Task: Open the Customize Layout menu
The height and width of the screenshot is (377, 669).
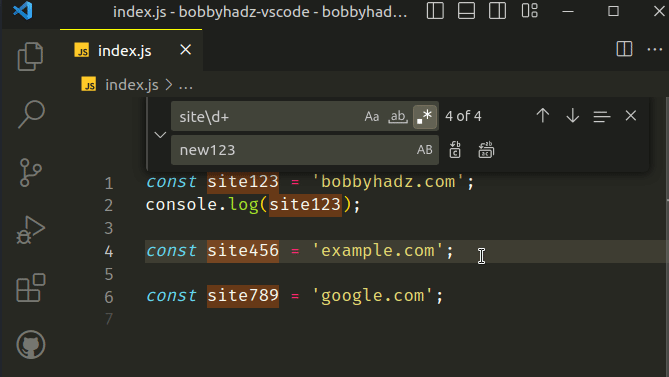Action: pos(529,11)
